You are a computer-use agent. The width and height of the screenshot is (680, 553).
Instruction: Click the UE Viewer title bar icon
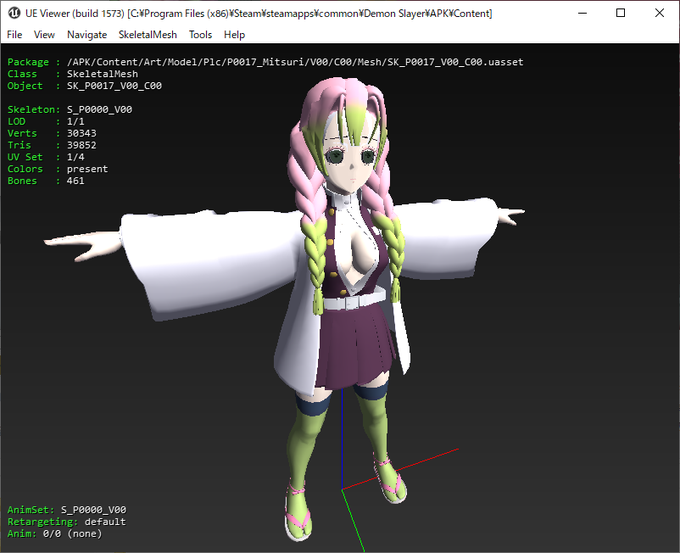[14, 13]
